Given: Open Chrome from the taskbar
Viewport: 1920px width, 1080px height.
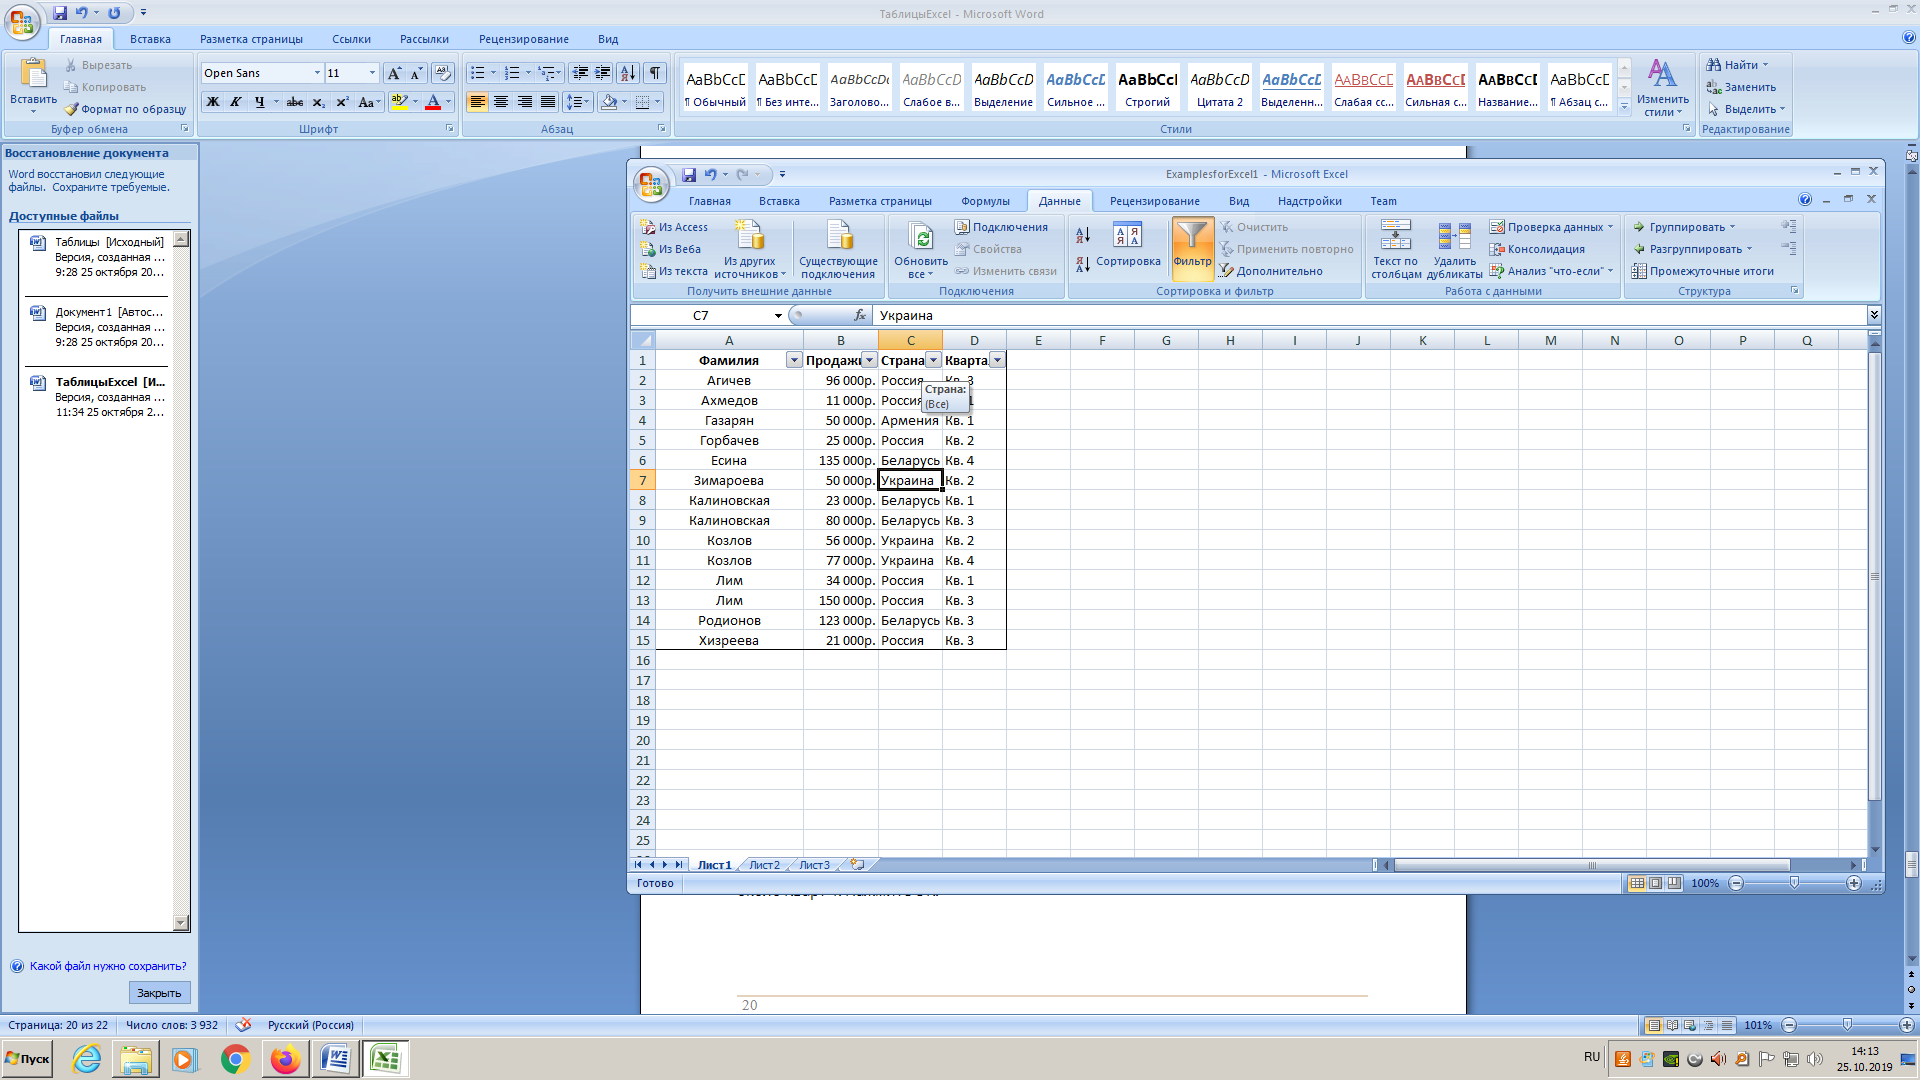Looking at the screenshot, I should coord(235,1059).
